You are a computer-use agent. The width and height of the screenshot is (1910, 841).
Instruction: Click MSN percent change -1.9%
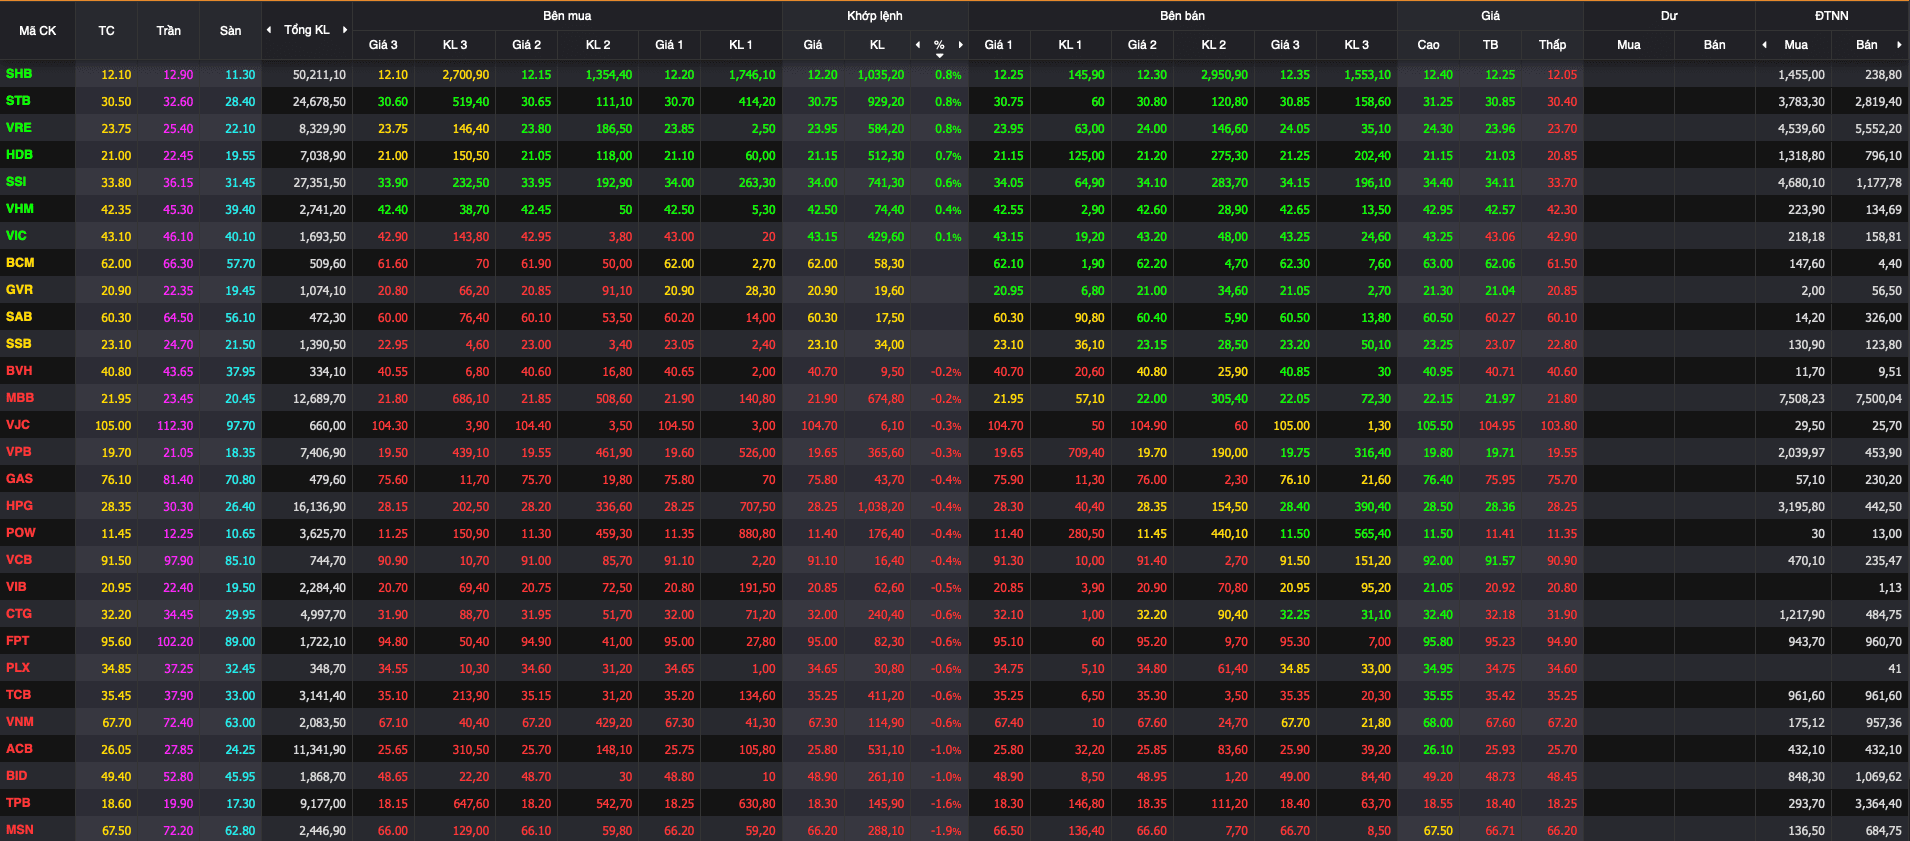tap(947, 831)
